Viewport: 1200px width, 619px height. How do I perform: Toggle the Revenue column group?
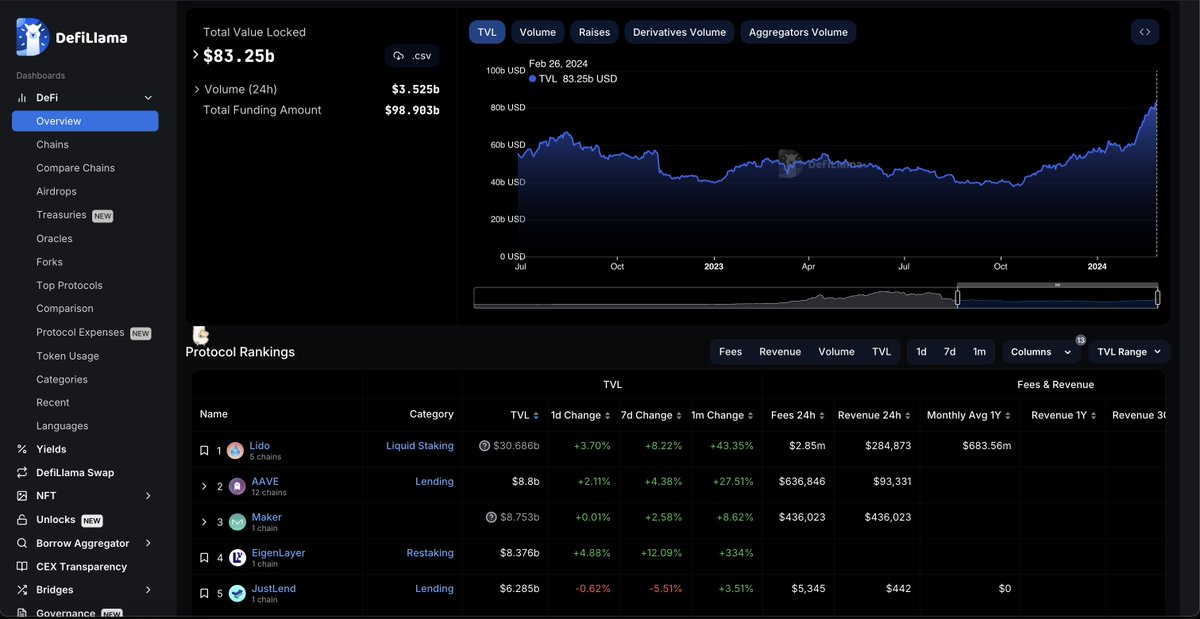[780, 352]
